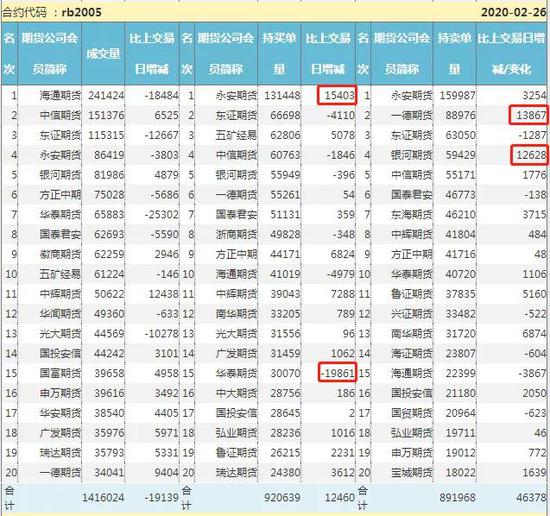Click the 持买单量 column header
550x516 pixels.
279,54
